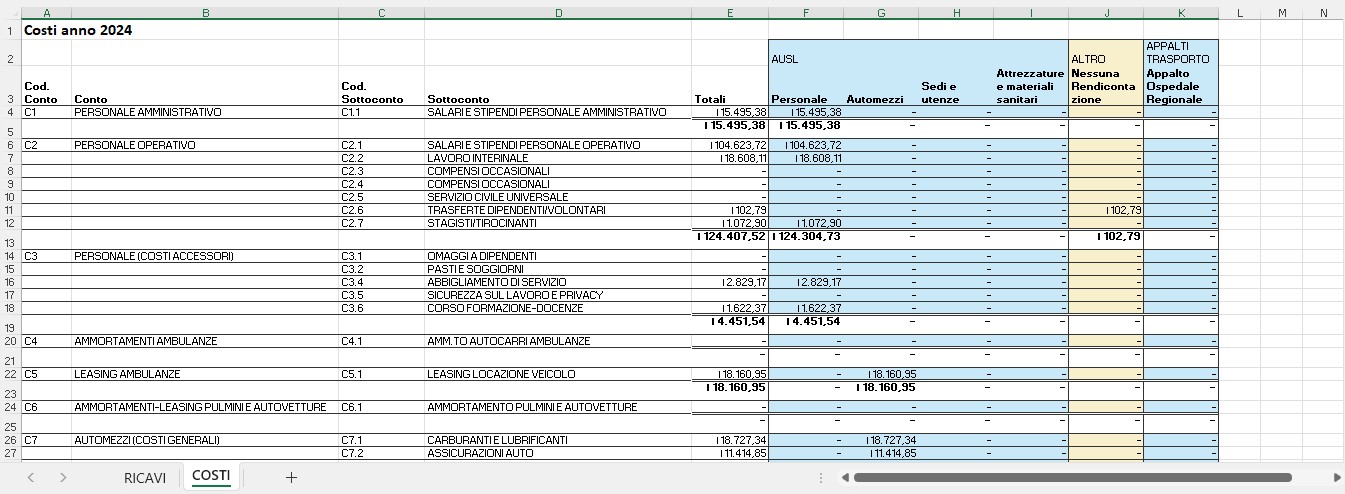Select column A header

(x=47, y=13)
